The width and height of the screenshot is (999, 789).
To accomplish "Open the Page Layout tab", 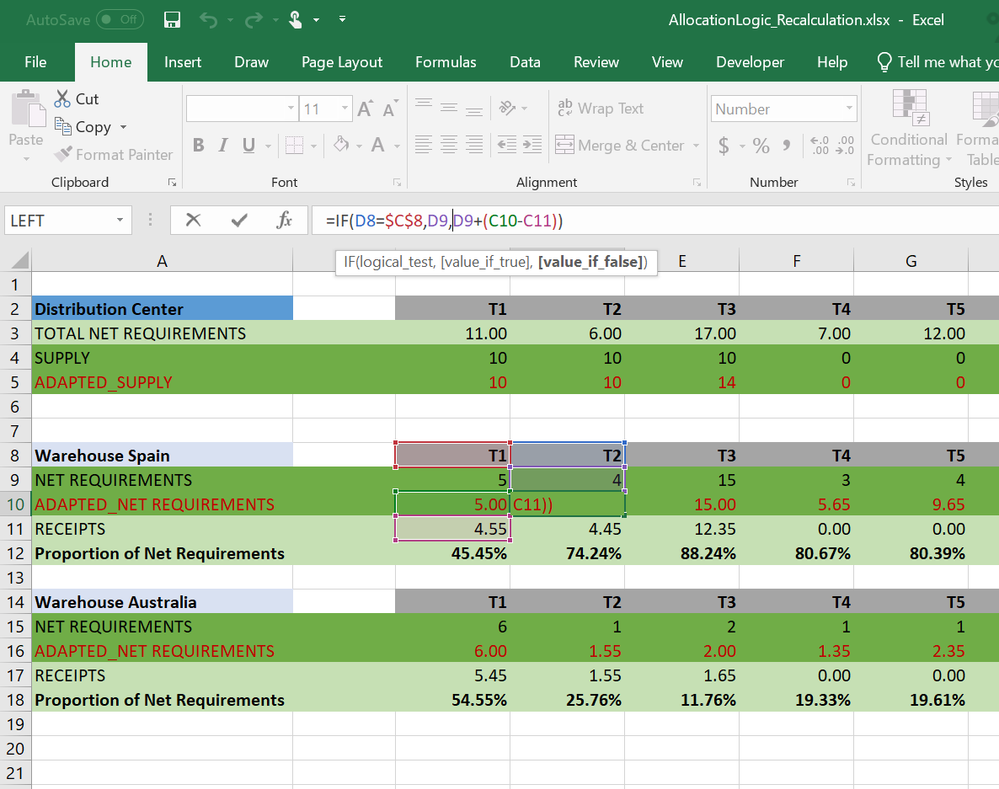I will pyautogui.click(x=342, y=62).
